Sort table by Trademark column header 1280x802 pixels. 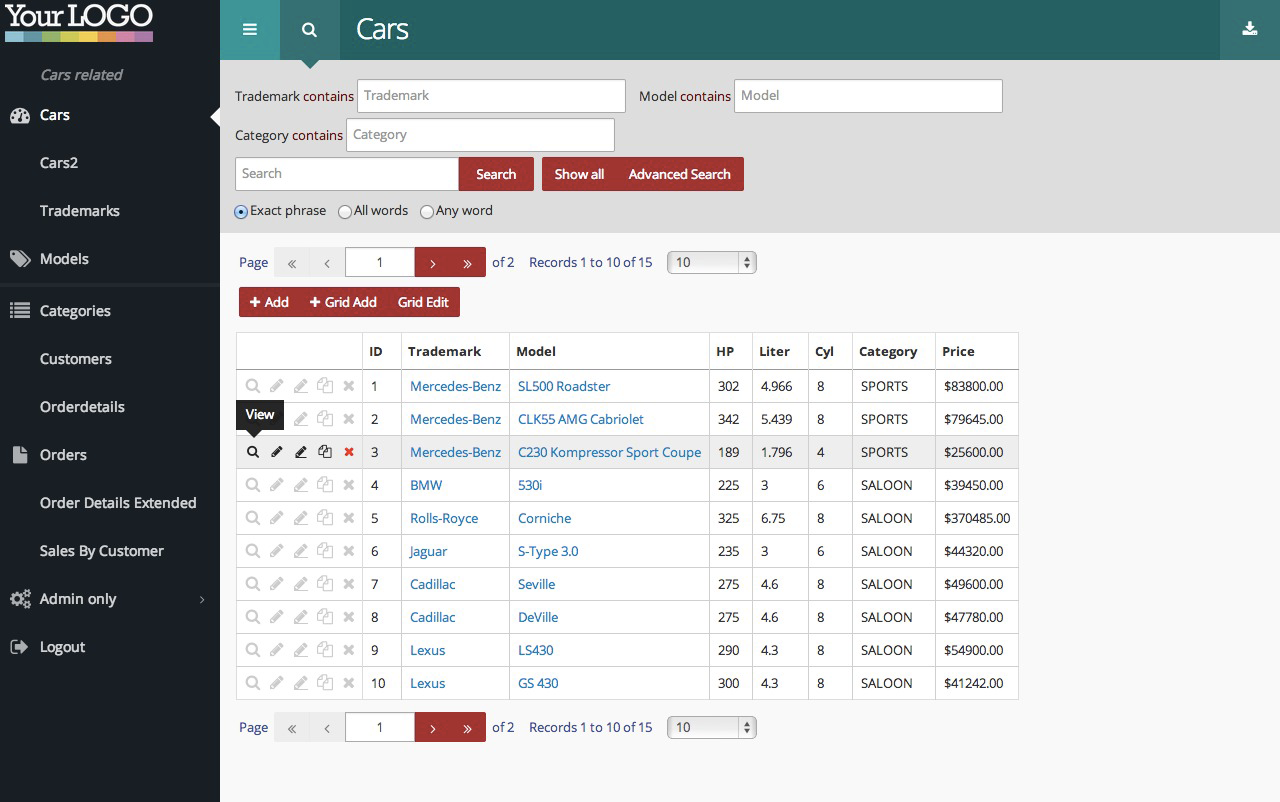click(x=444, y=351)
